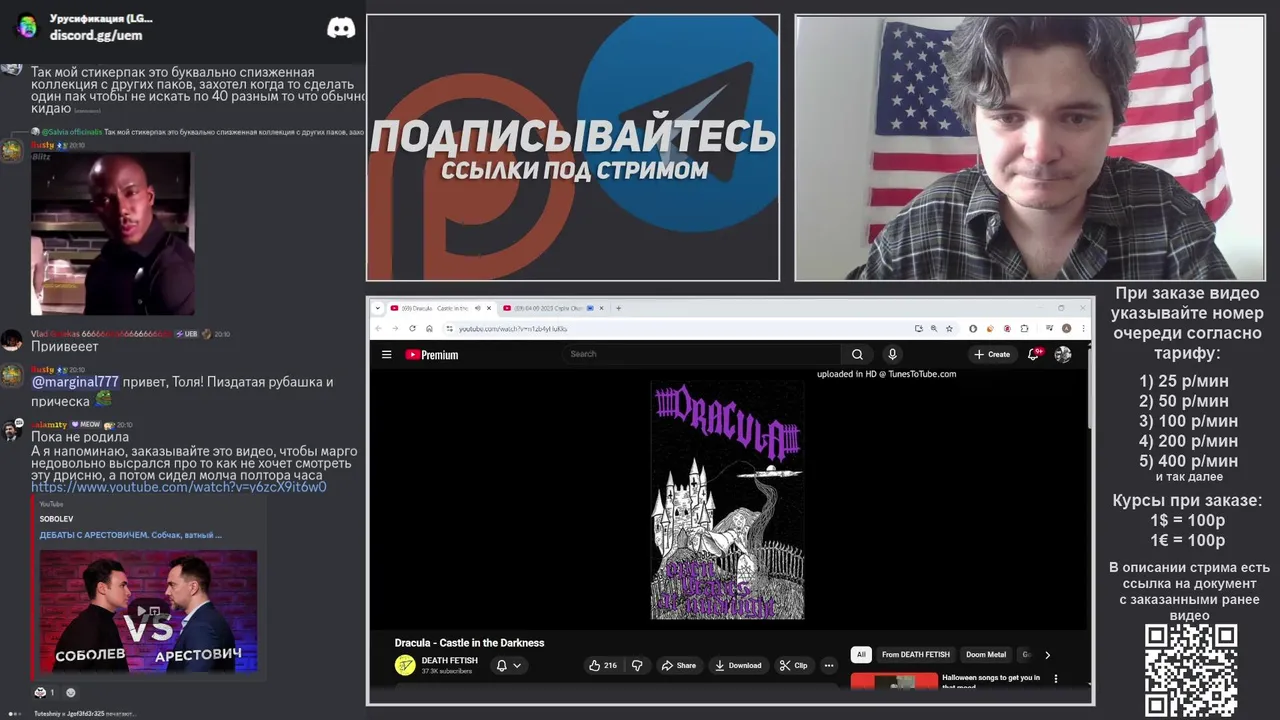Click the @marginal777 mention in chat

coord(75,382)
